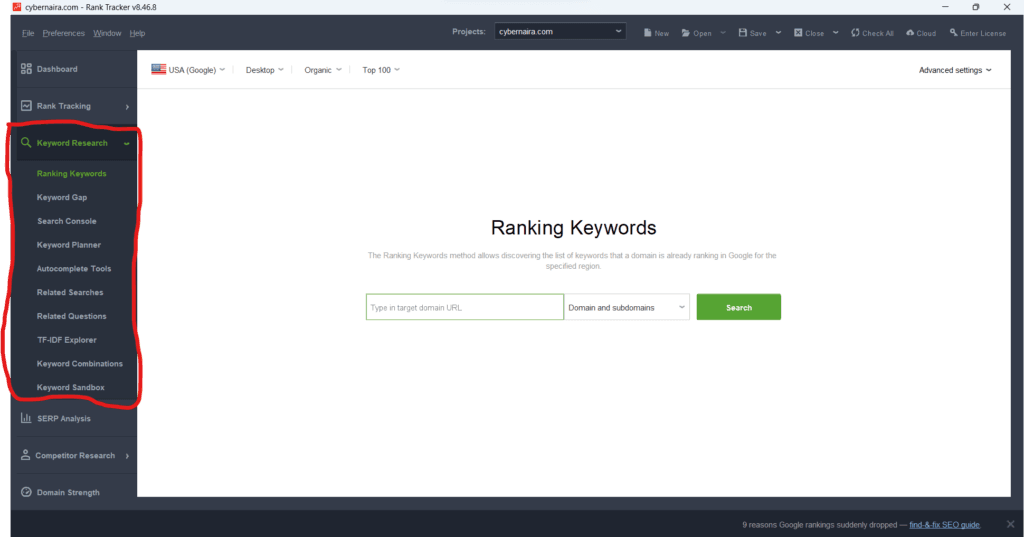1024x537 pixels.
Task: Select Search Console in sidebar
Action: (x=67, y=221)
